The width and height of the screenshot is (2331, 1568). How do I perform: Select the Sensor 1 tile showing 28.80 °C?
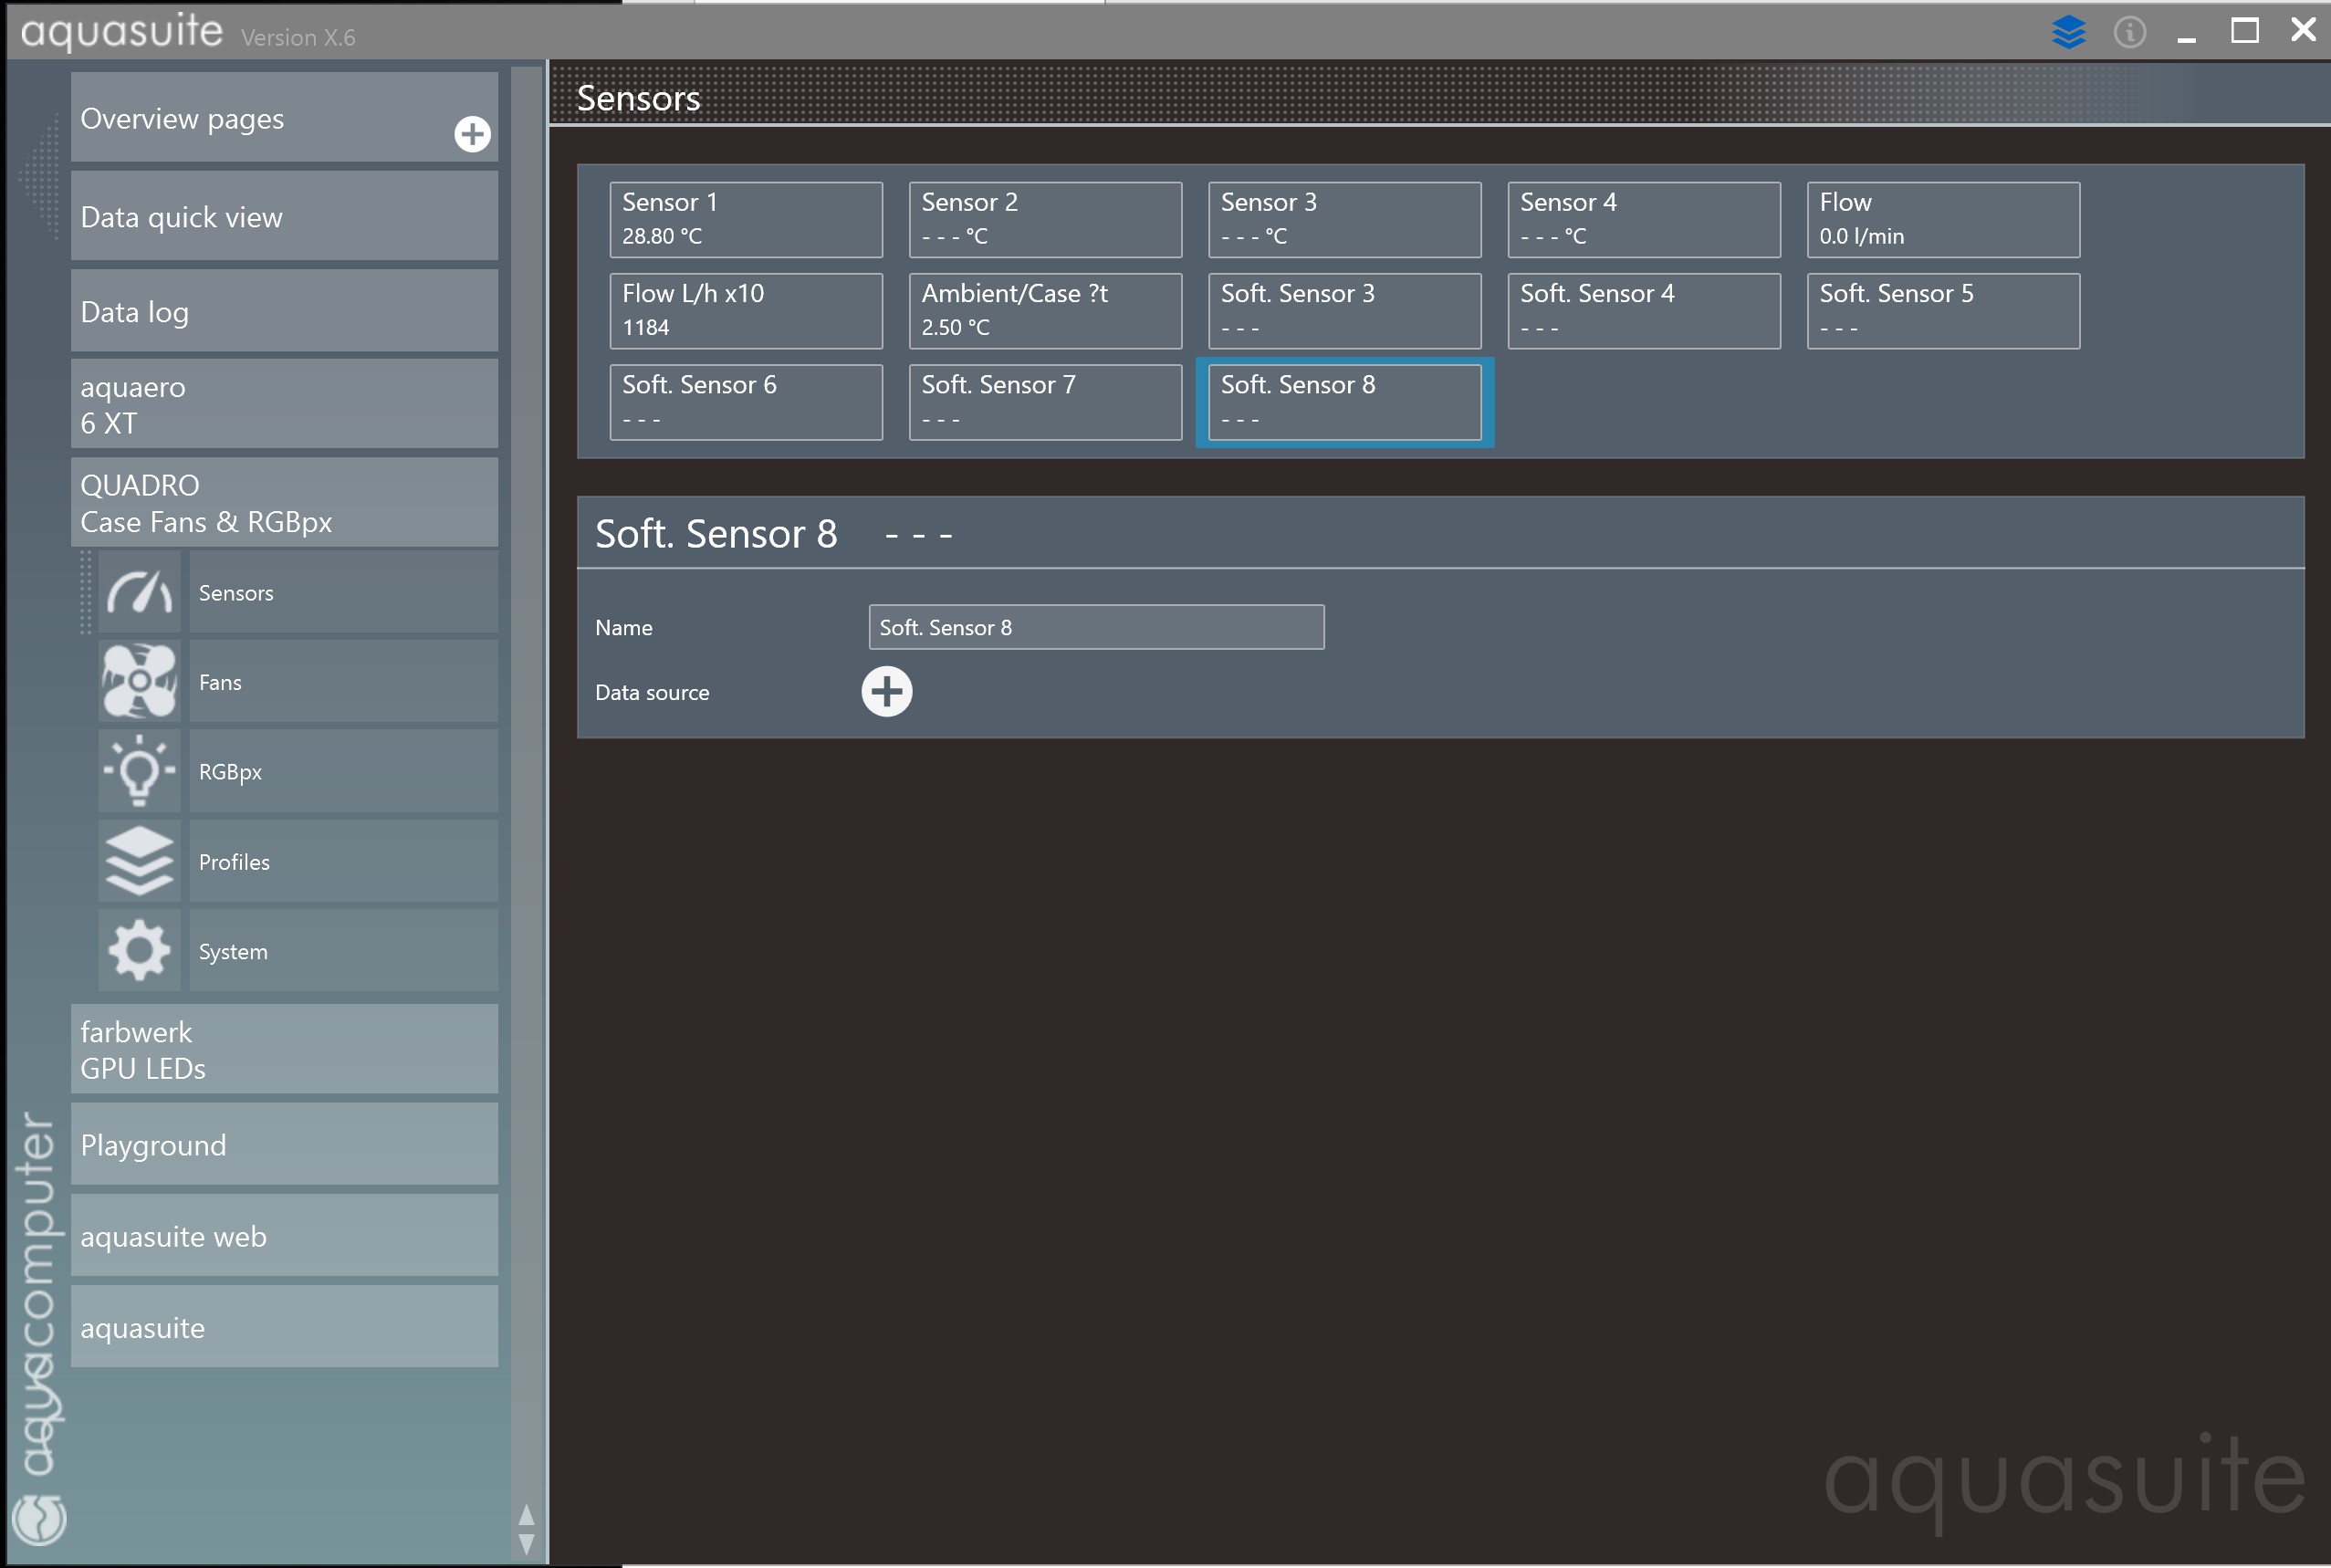click(x=745, y=219)
